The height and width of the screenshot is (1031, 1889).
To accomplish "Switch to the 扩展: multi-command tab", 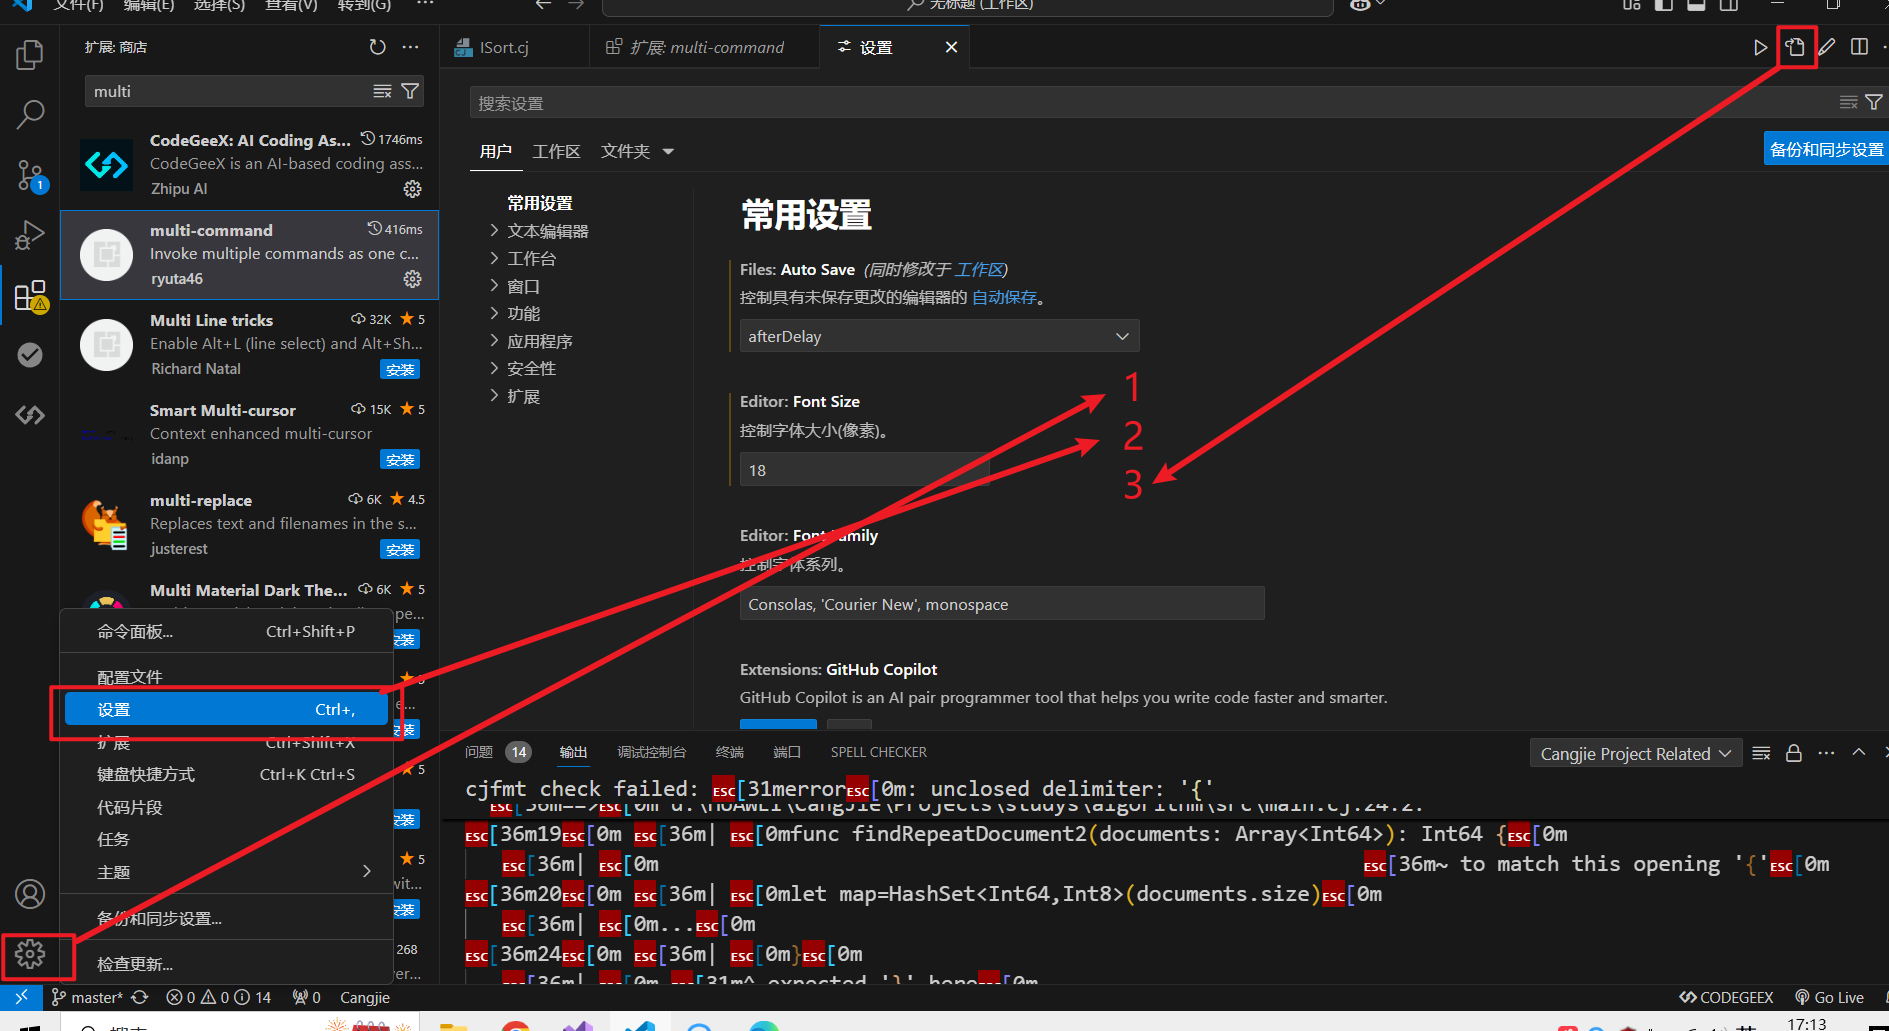I will click(x=706, y=47).
